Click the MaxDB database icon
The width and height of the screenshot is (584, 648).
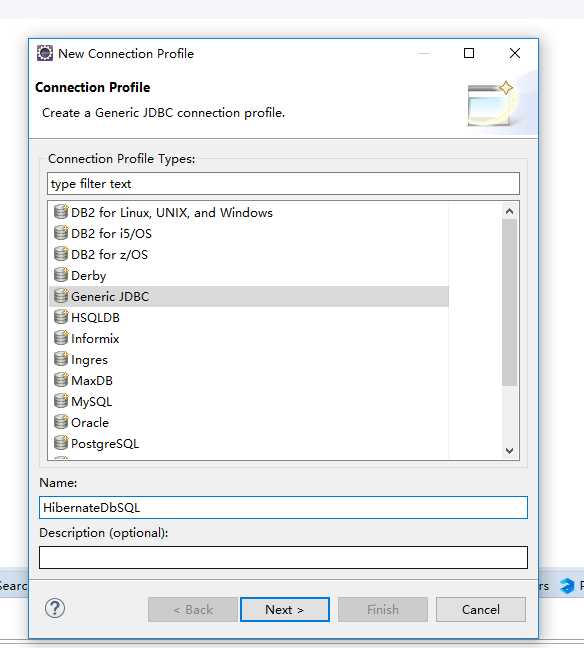point(61,380)
